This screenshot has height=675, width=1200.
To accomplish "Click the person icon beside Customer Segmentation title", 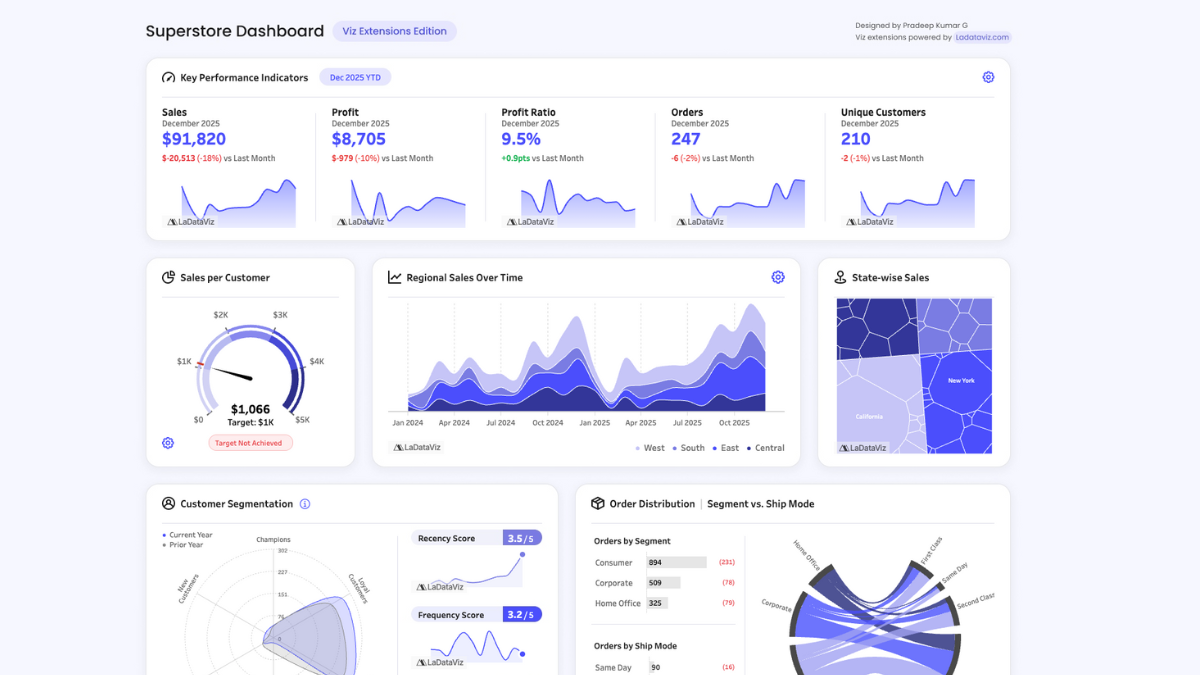I will pyautogui.click(x=168, y=504).
